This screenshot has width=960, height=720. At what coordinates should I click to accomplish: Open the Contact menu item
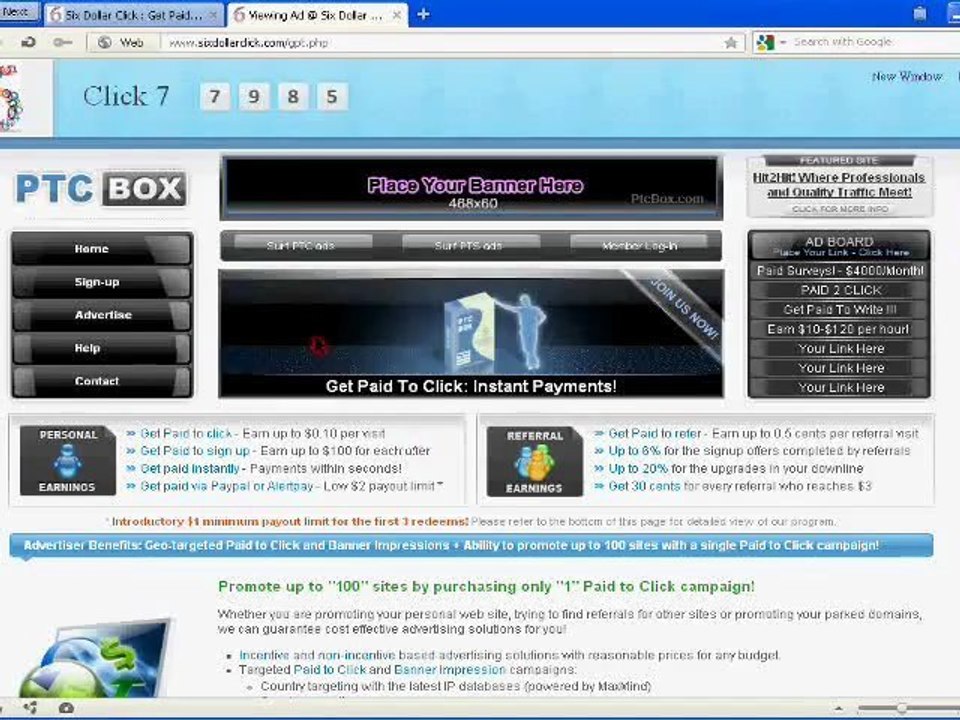pos(102,381)
